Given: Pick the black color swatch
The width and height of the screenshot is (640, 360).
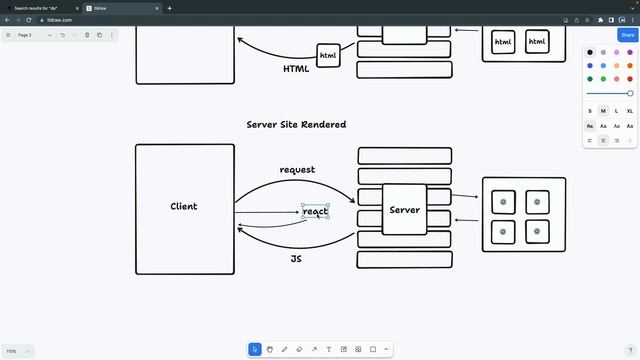Looking at the screenshot, I should coord(590,52).
